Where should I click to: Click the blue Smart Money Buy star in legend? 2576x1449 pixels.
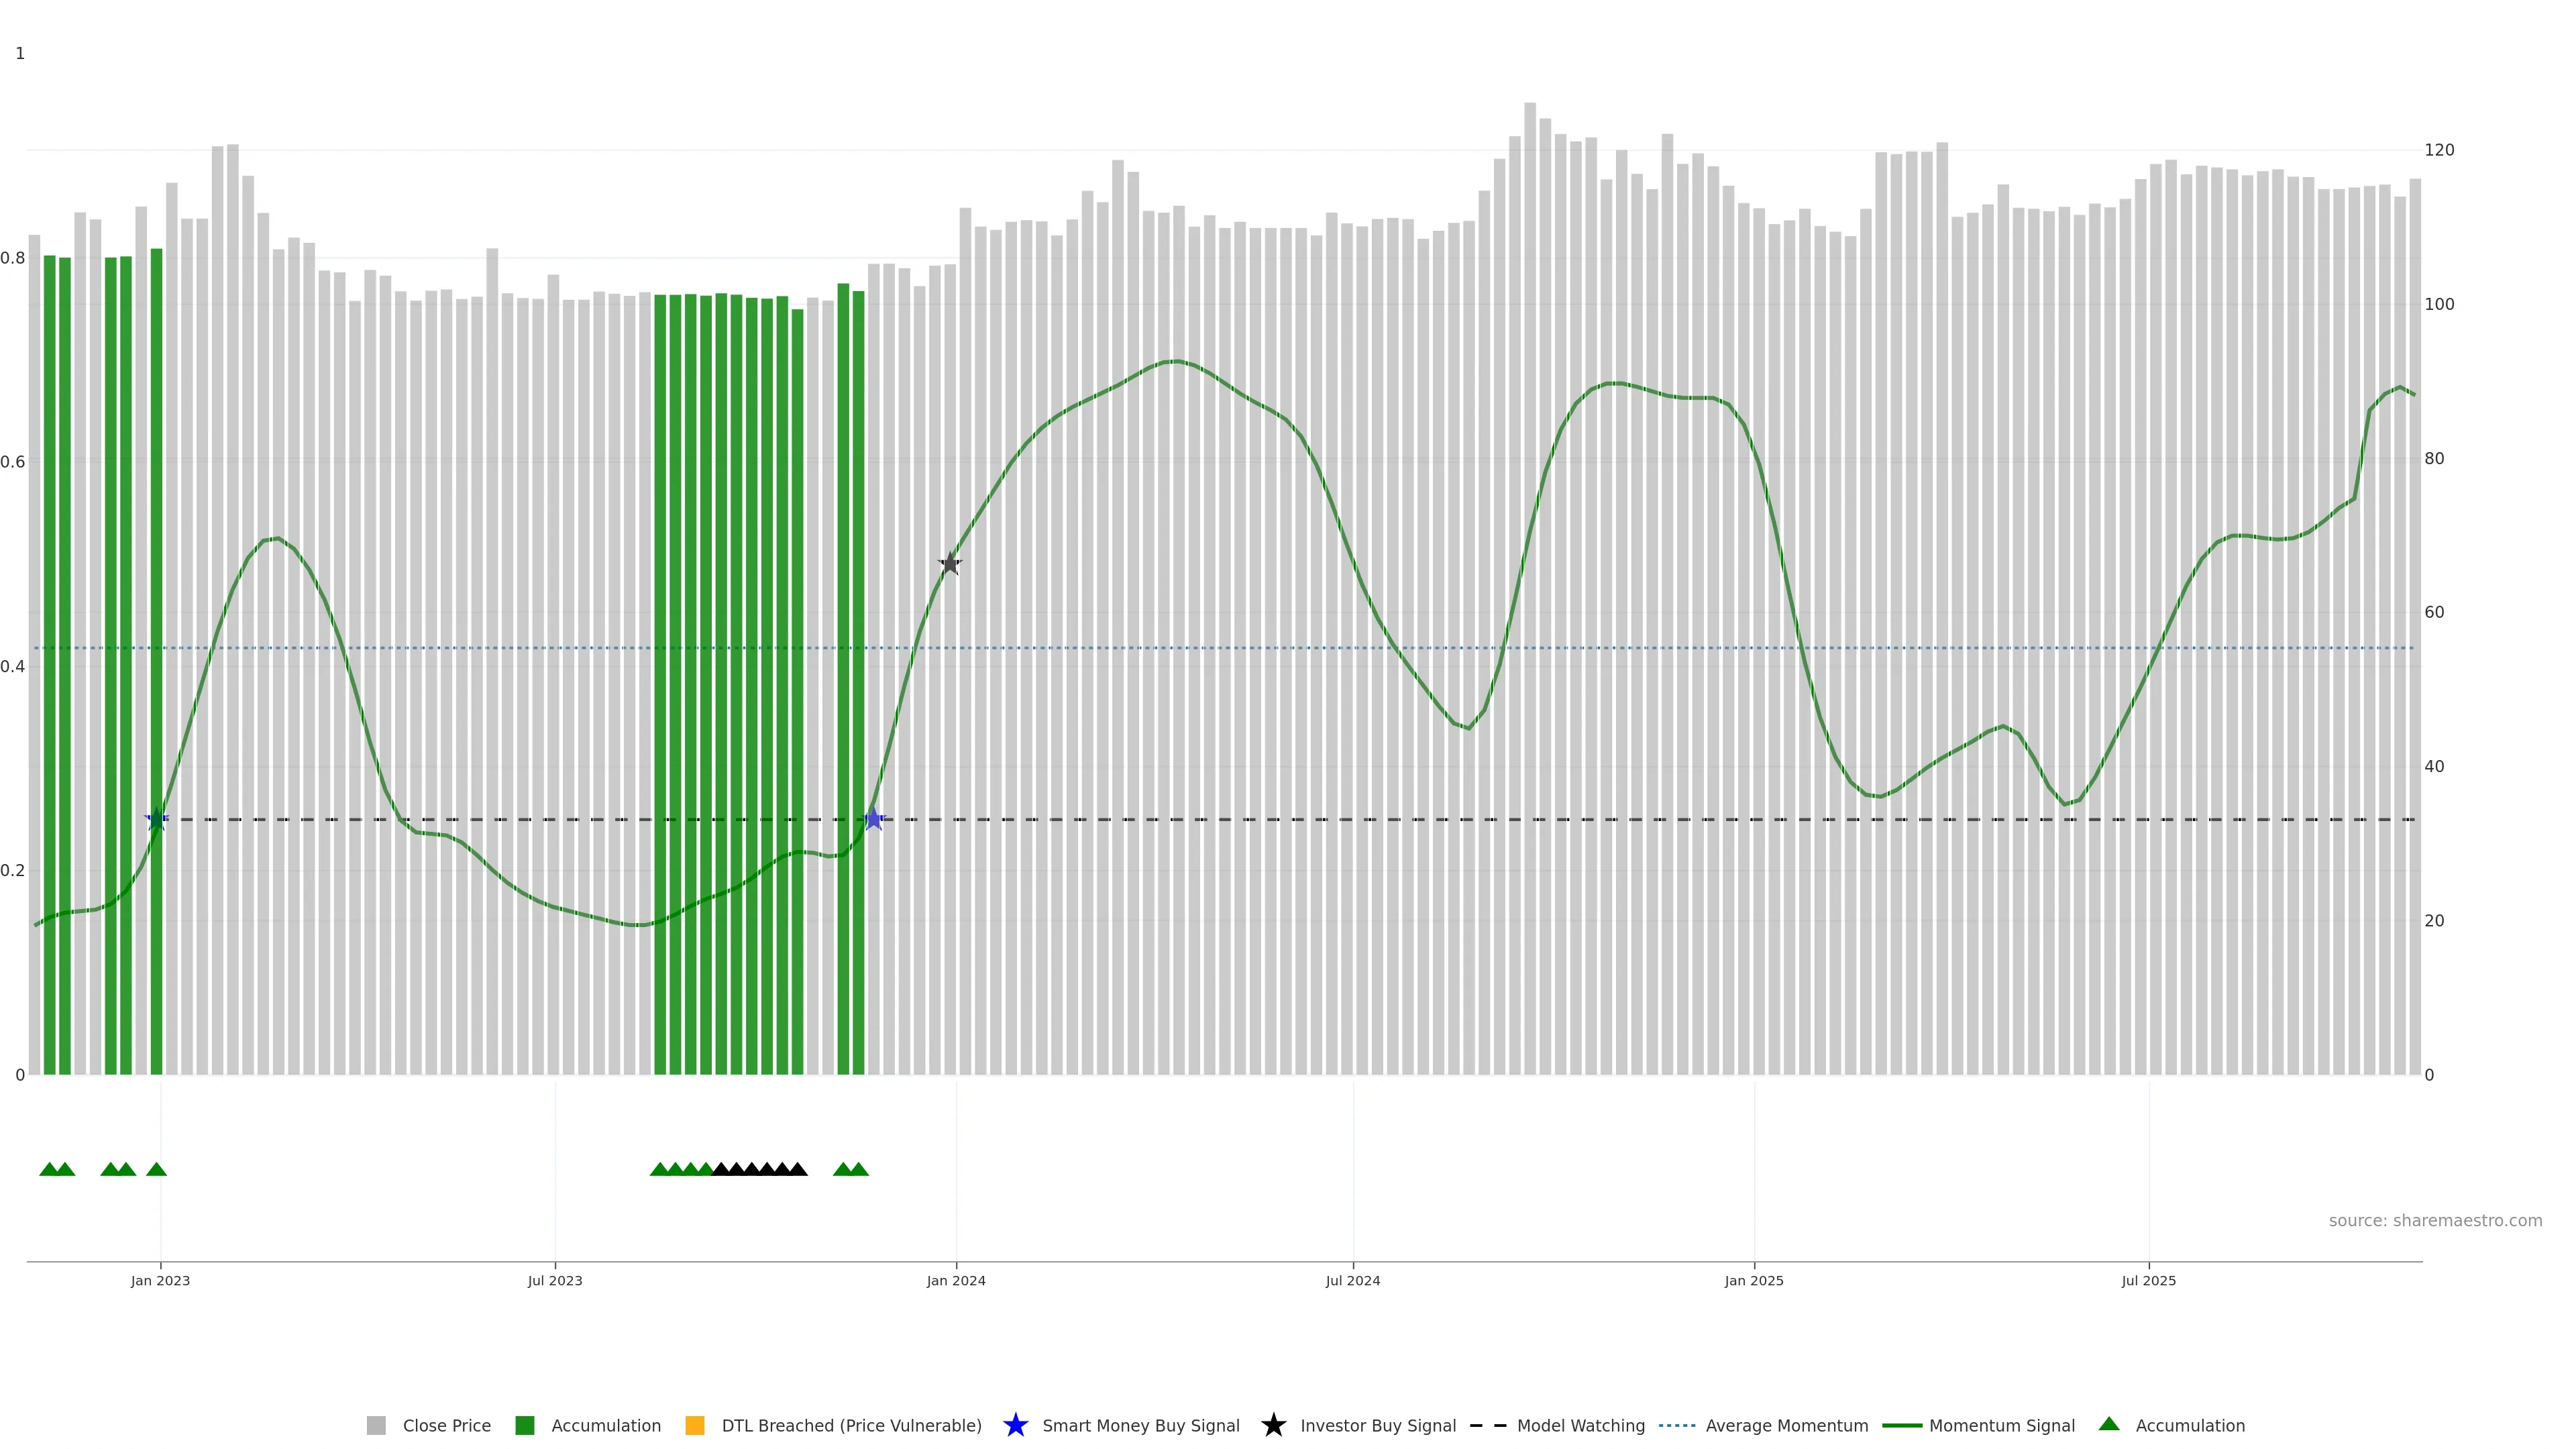click(1015, 1425)
